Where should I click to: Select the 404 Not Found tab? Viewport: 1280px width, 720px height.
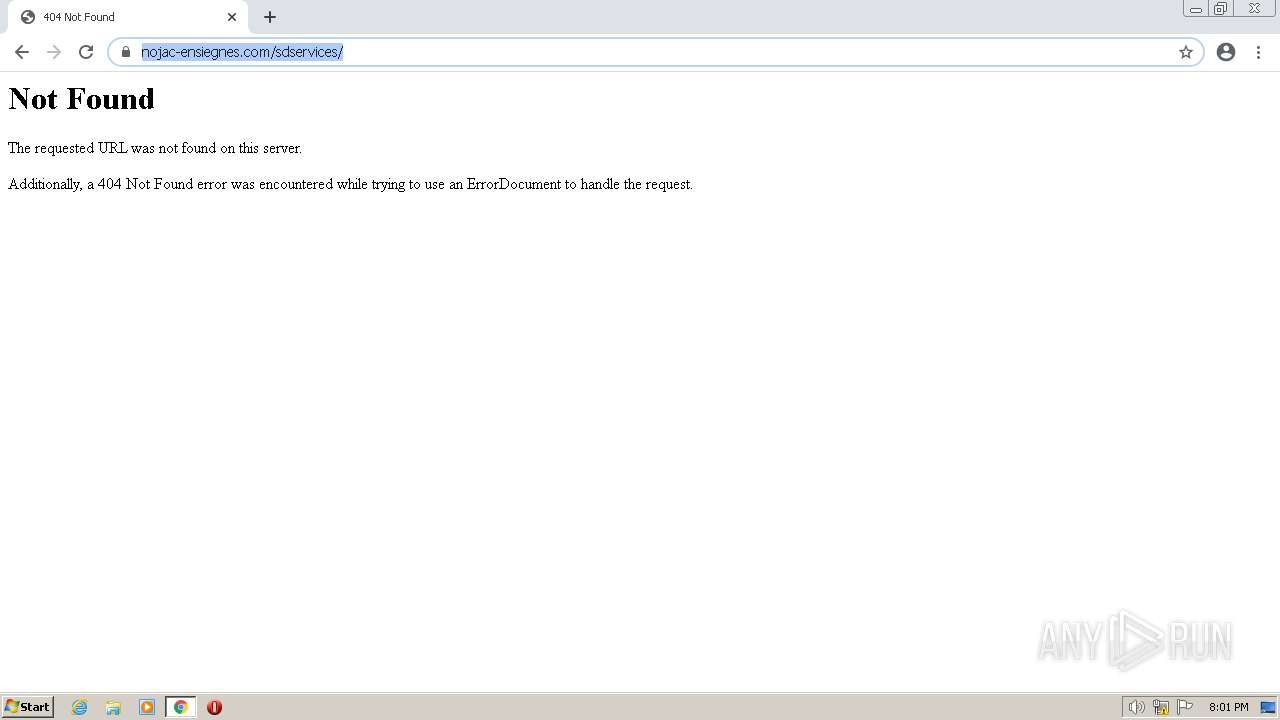(x=128, y=17)
